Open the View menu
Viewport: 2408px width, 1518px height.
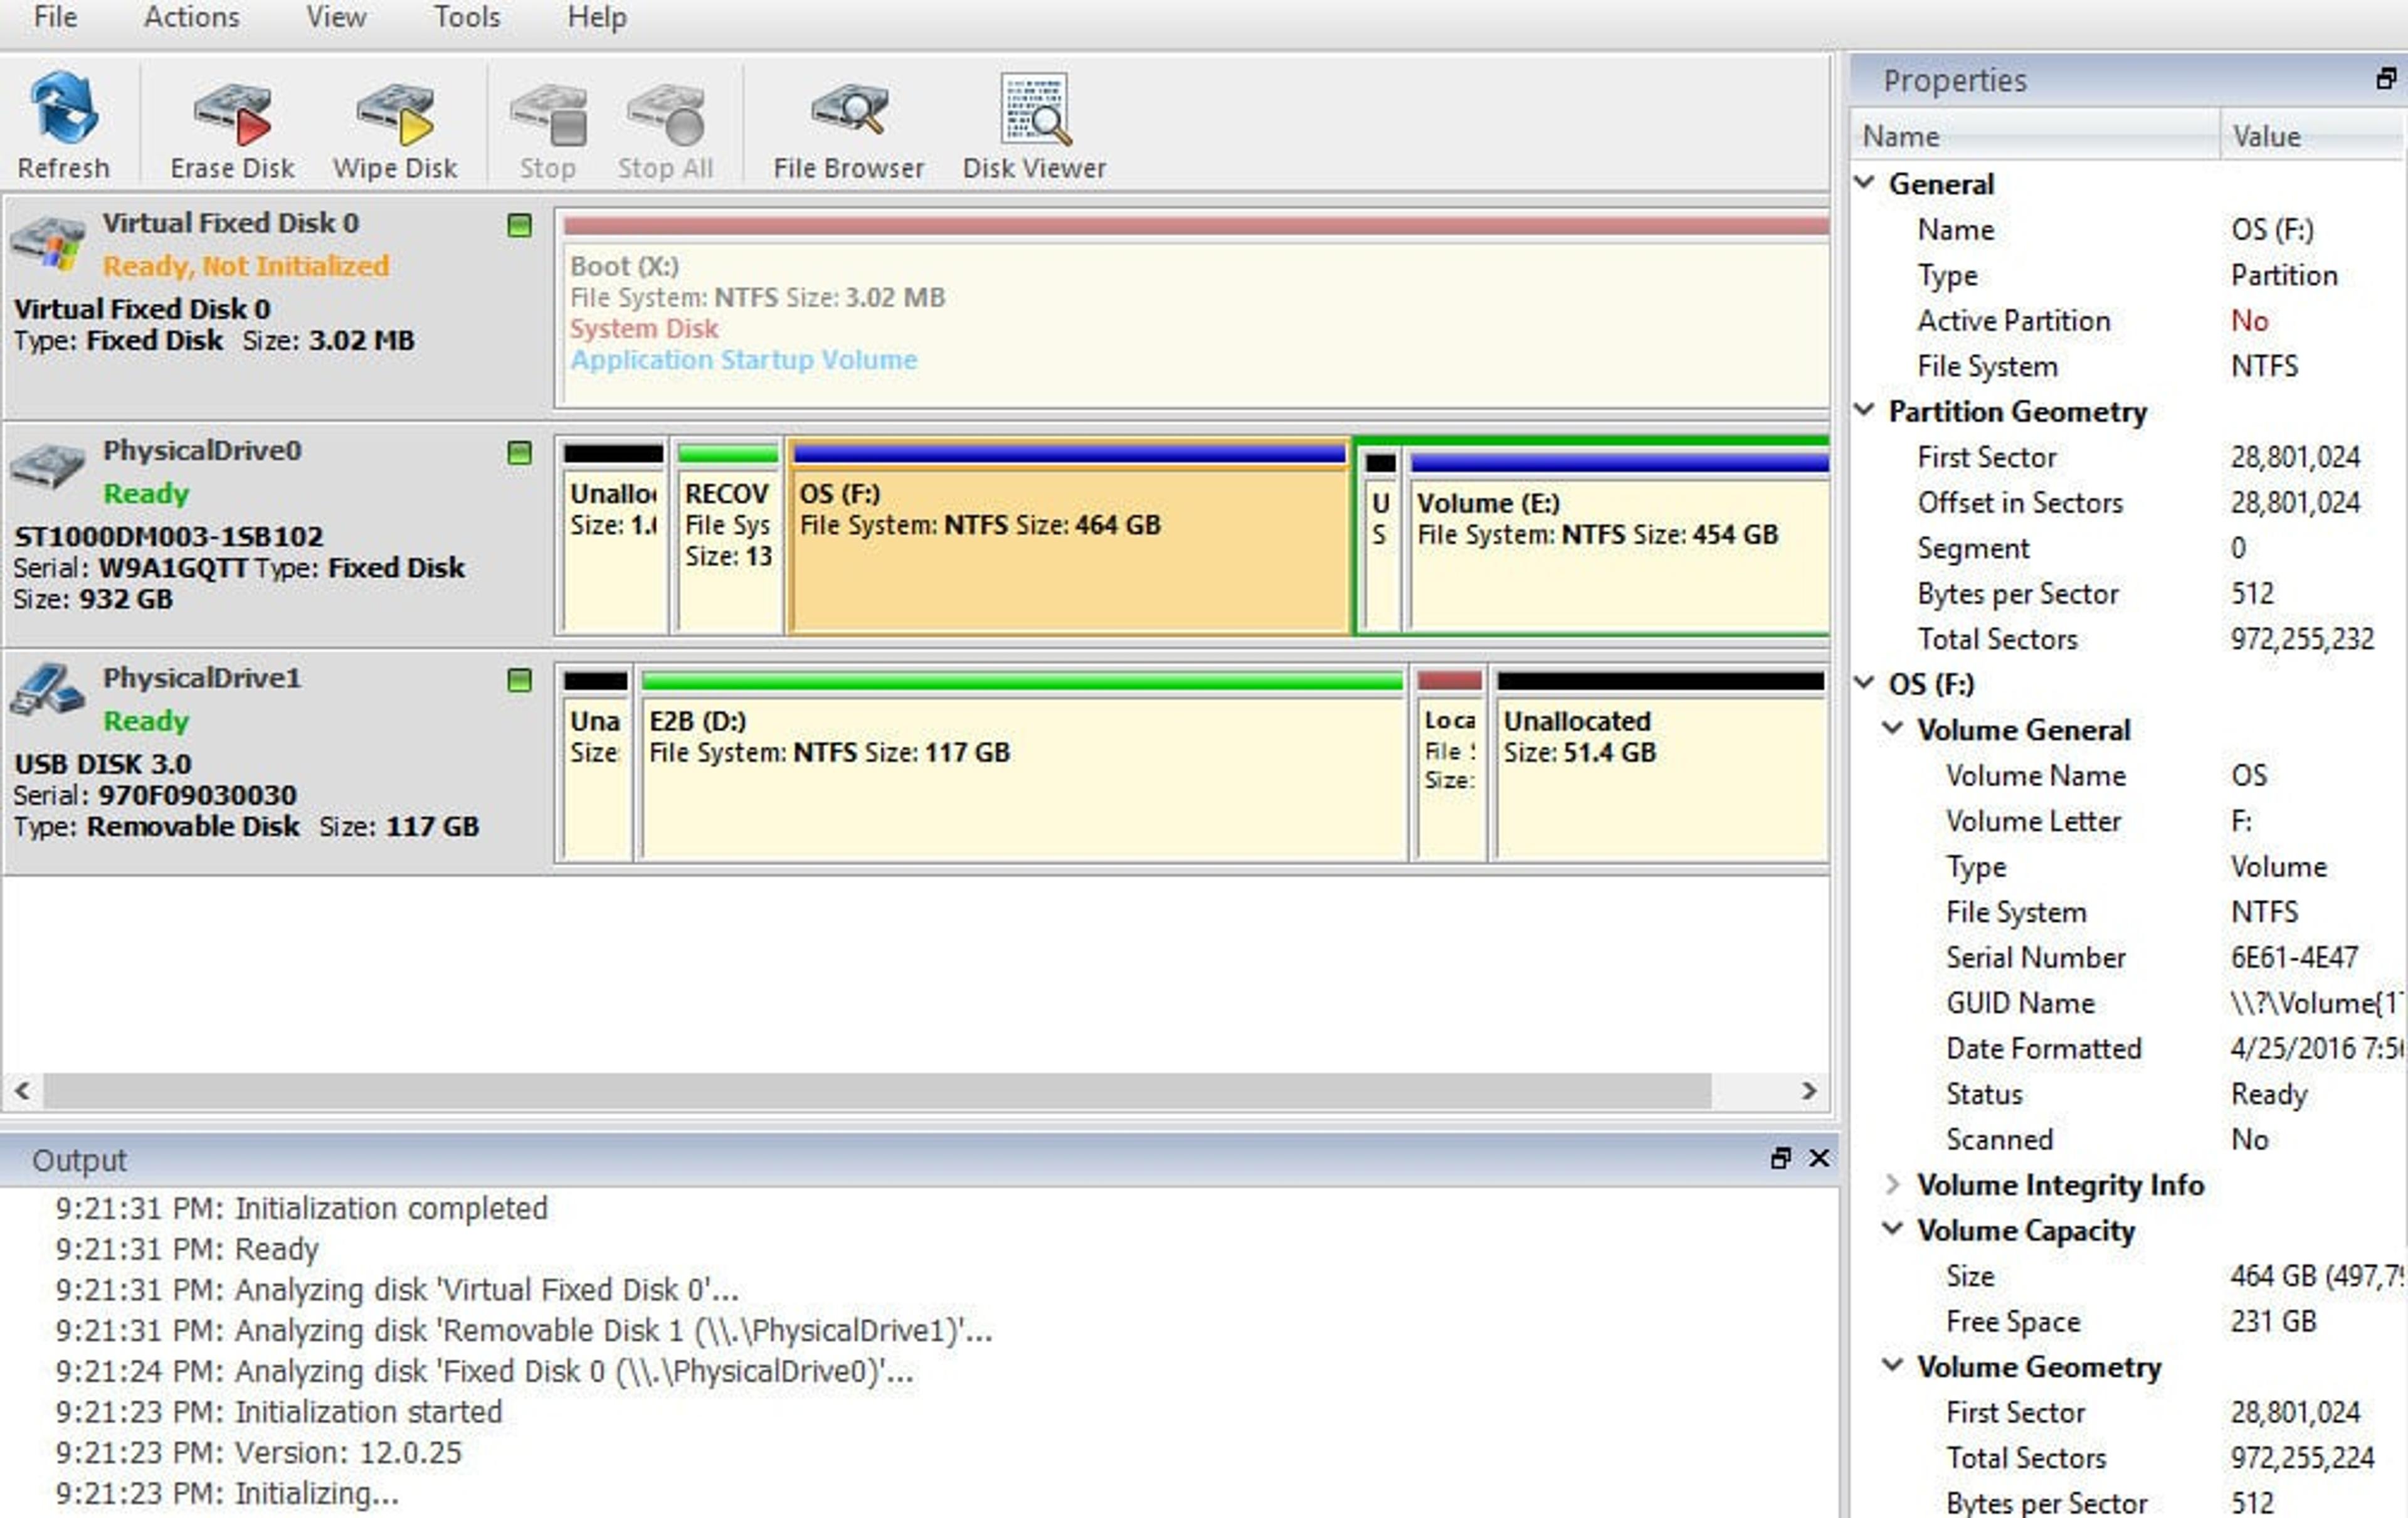(x=336, y=17)
